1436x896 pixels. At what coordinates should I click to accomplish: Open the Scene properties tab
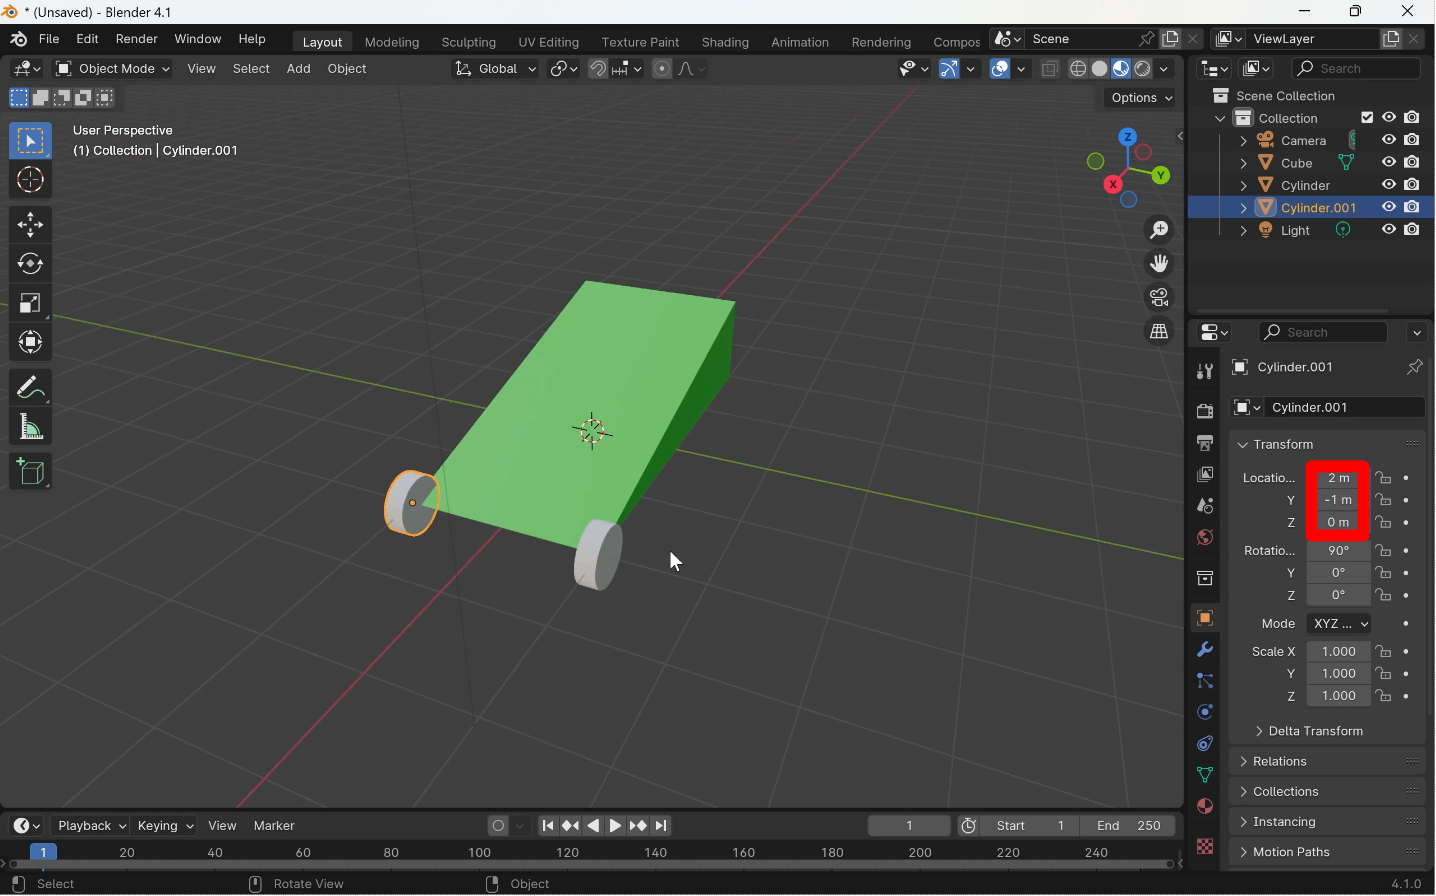tap(1205, 506)
